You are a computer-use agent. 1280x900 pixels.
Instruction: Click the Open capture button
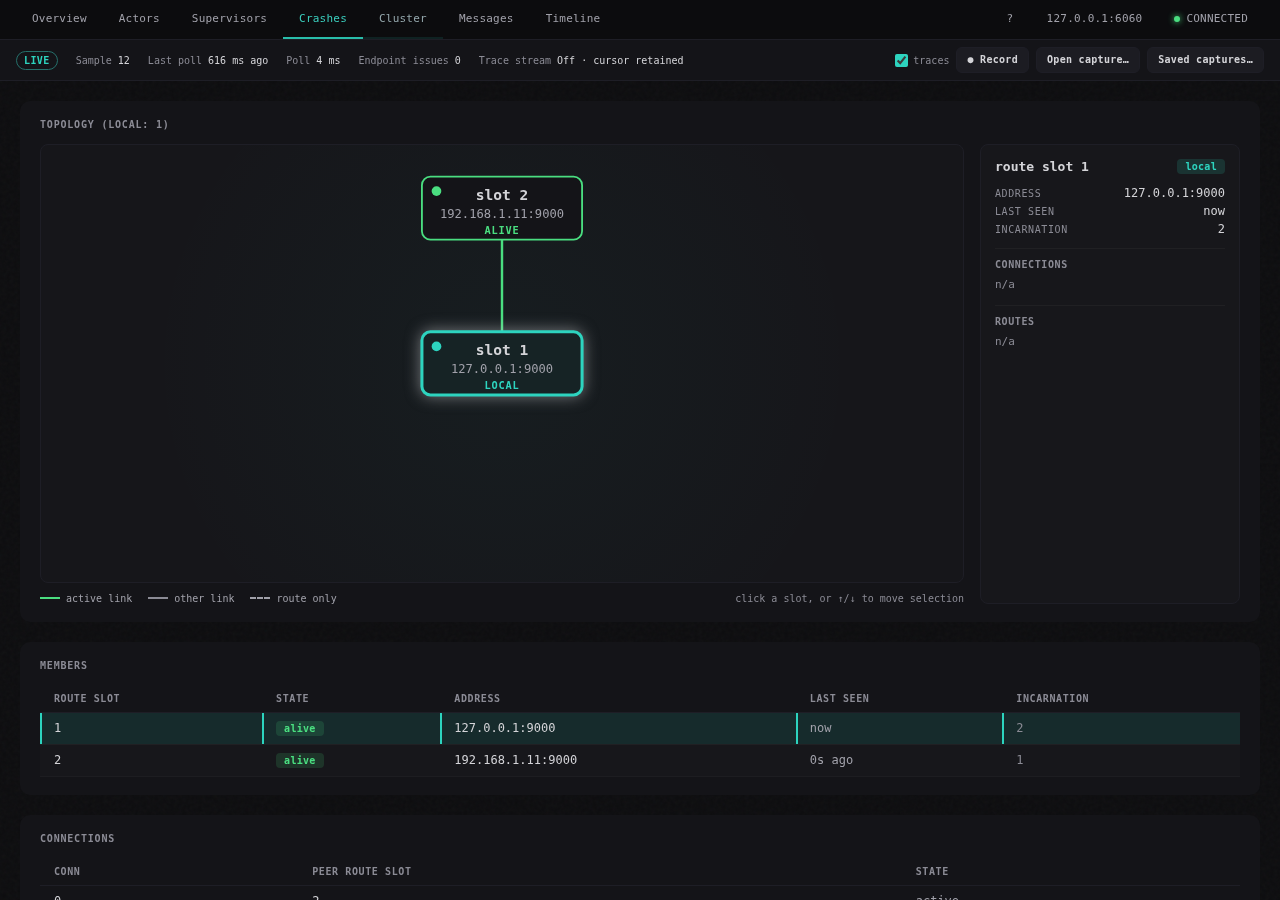tap(1088, 60)
